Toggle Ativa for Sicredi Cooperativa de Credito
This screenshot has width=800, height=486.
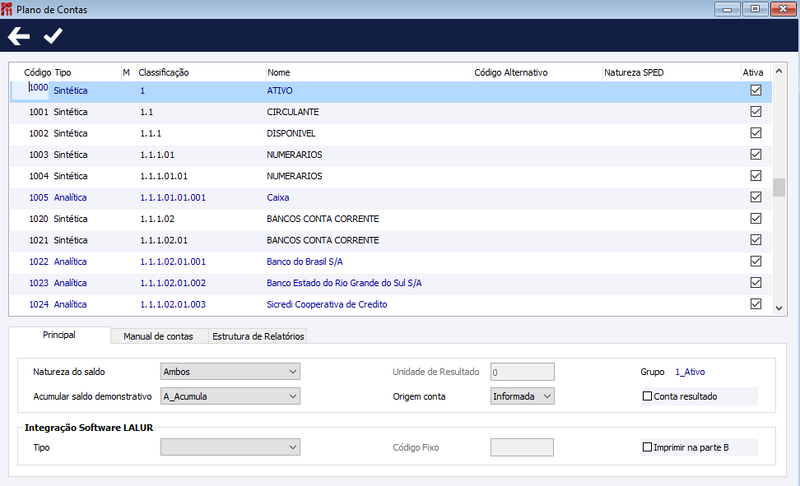(756, 304)
